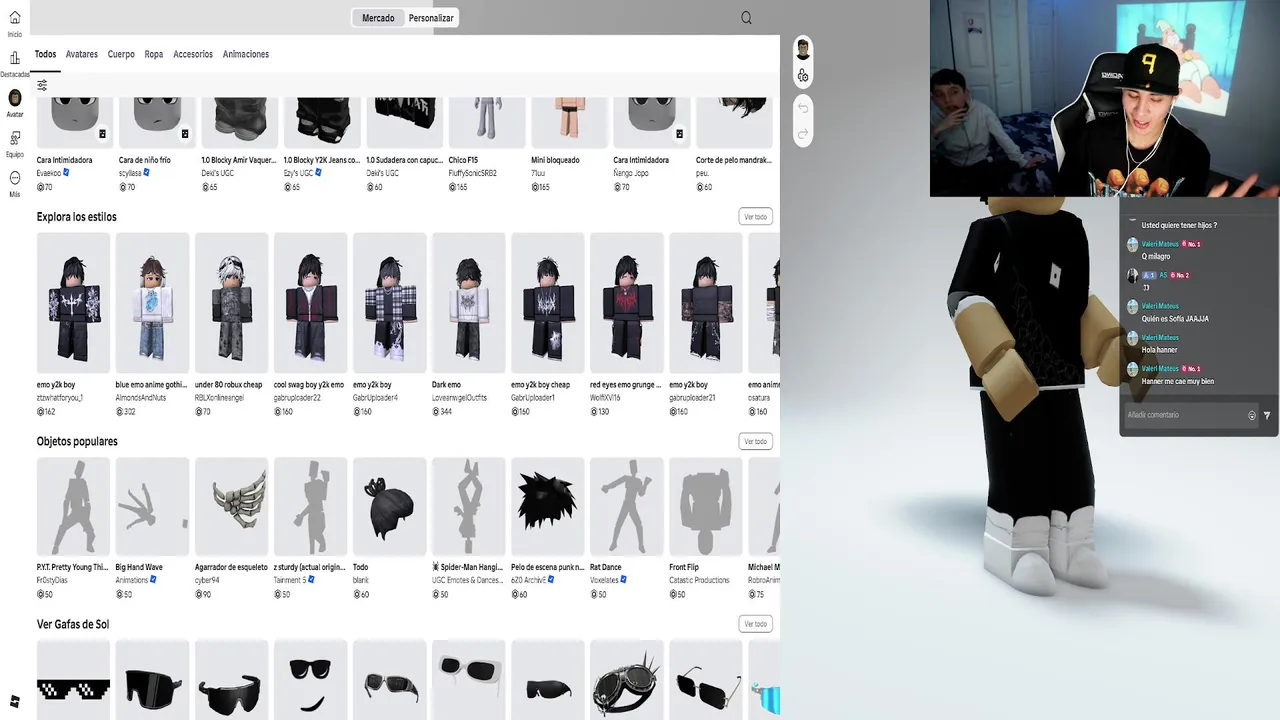Image resolution: width=1280 pixels, height=720 pixels.
Task: Open the Chico F15 item
Action: click(487, 122)
